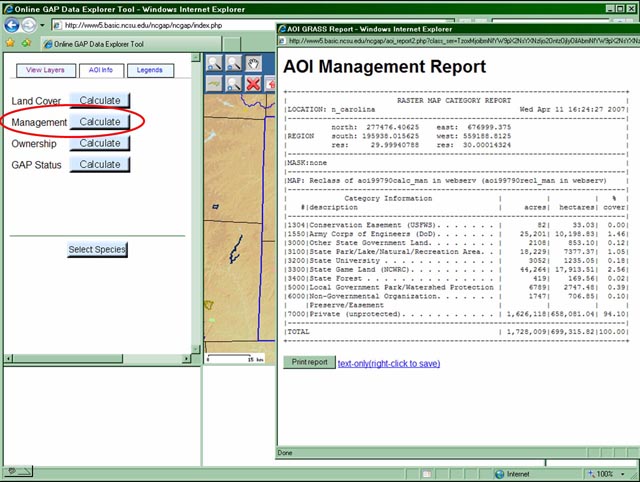The image size is (640, 482).
Task: Click the TOTAL row in the report
Action: [x=456, y=332]
